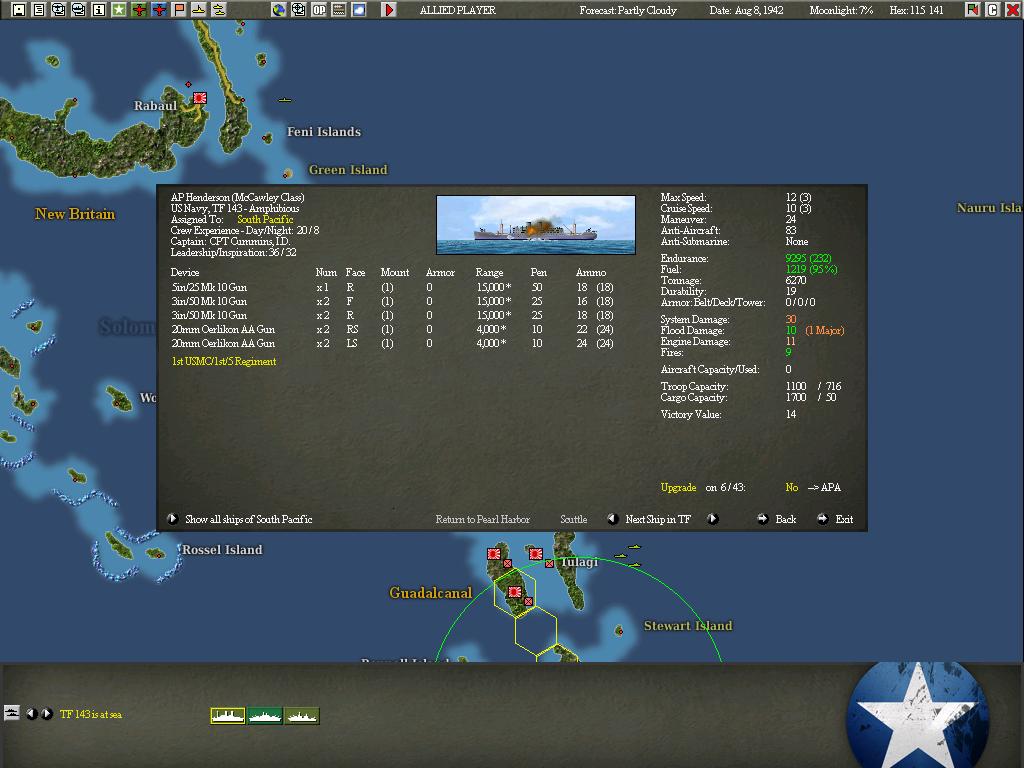Click the single yellow ship toolbar icon
This screenshot has width=1024, height=768.
199,10
